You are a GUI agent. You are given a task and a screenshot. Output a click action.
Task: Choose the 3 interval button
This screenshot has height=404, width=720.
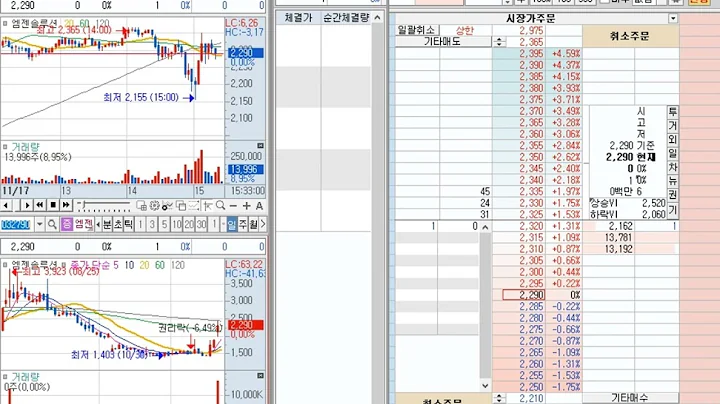tap(152, 224)
